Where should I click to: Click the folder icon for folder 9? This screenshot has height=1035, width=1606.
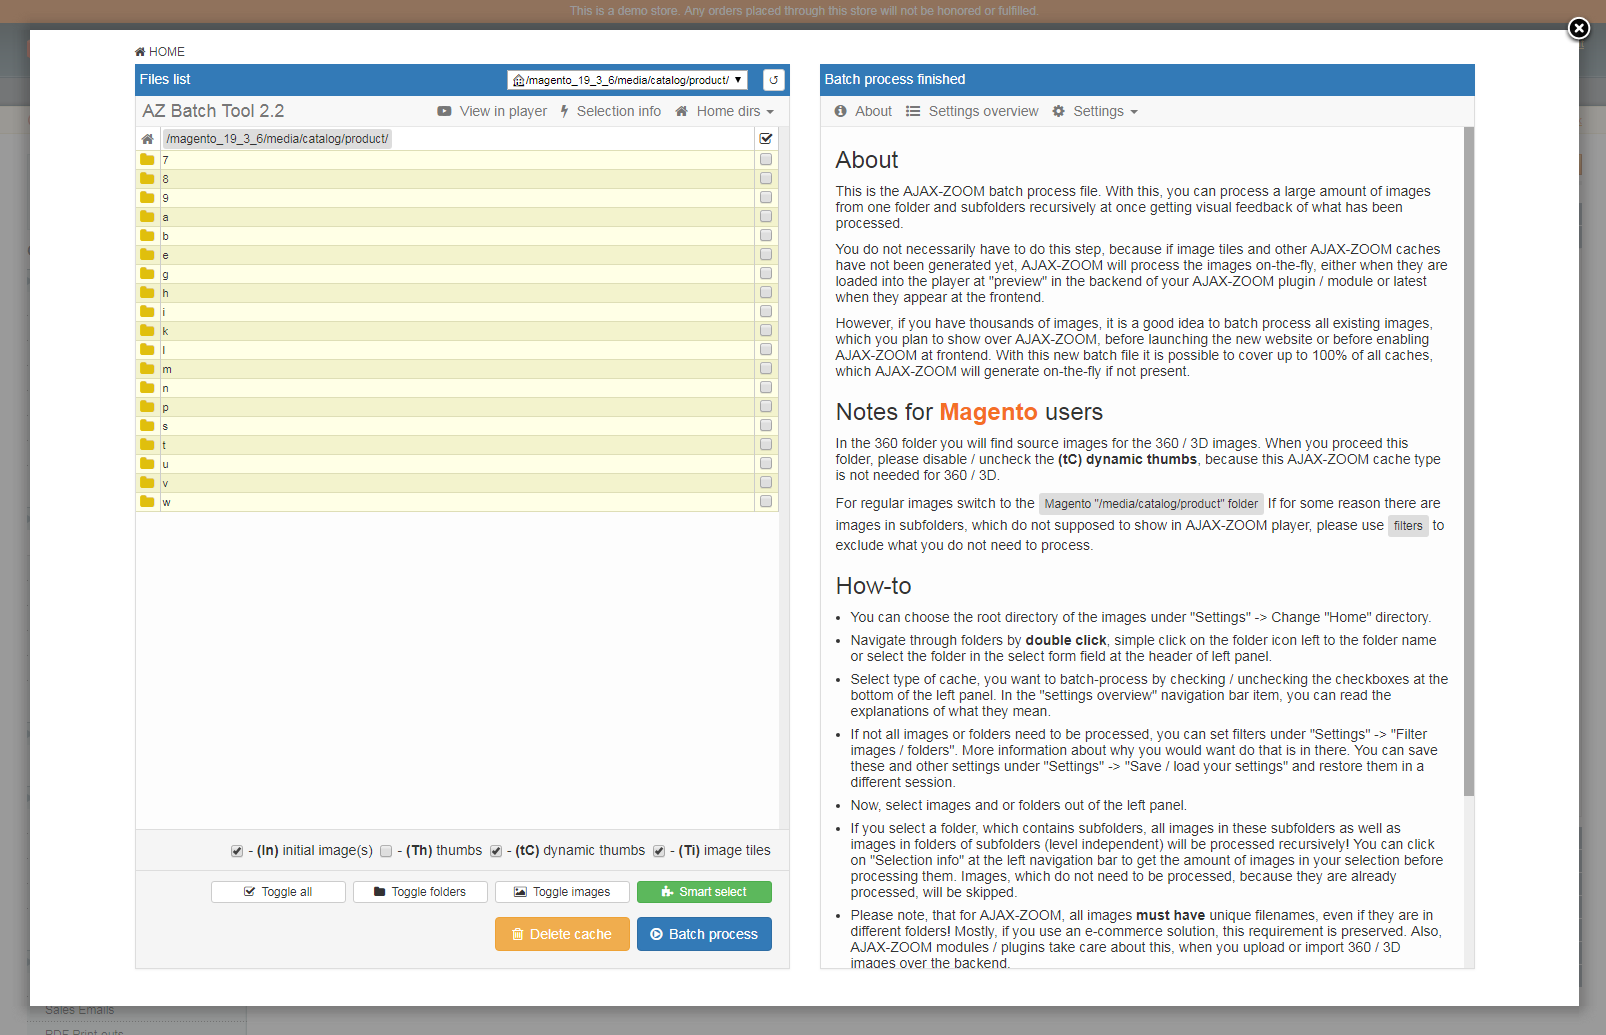[x=147, y=198]
